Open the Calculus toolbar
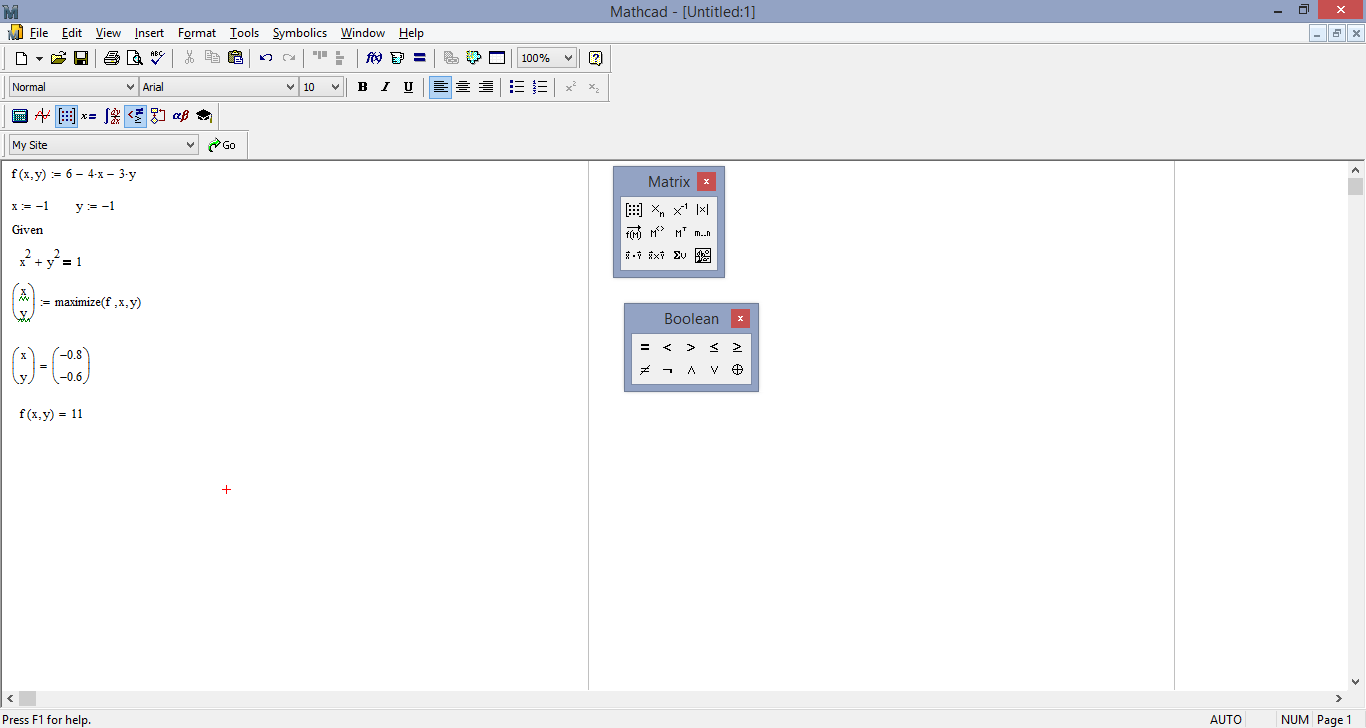 [x=112, y=116]
